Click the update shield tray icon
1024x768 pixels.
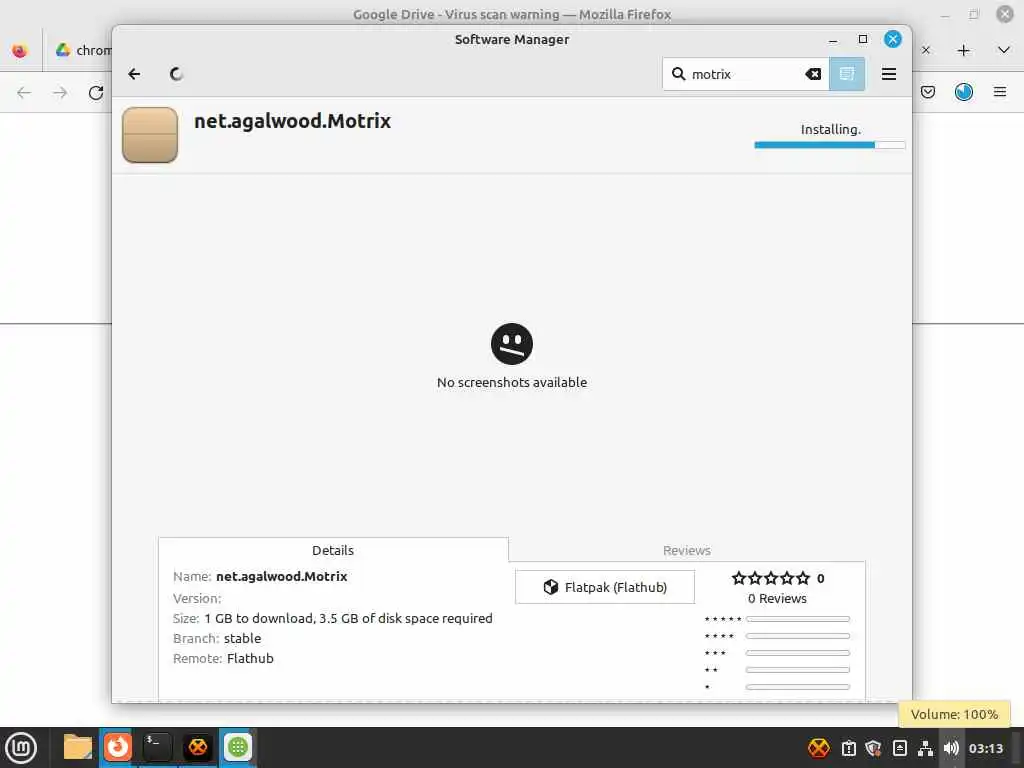[x=874, y=748]
